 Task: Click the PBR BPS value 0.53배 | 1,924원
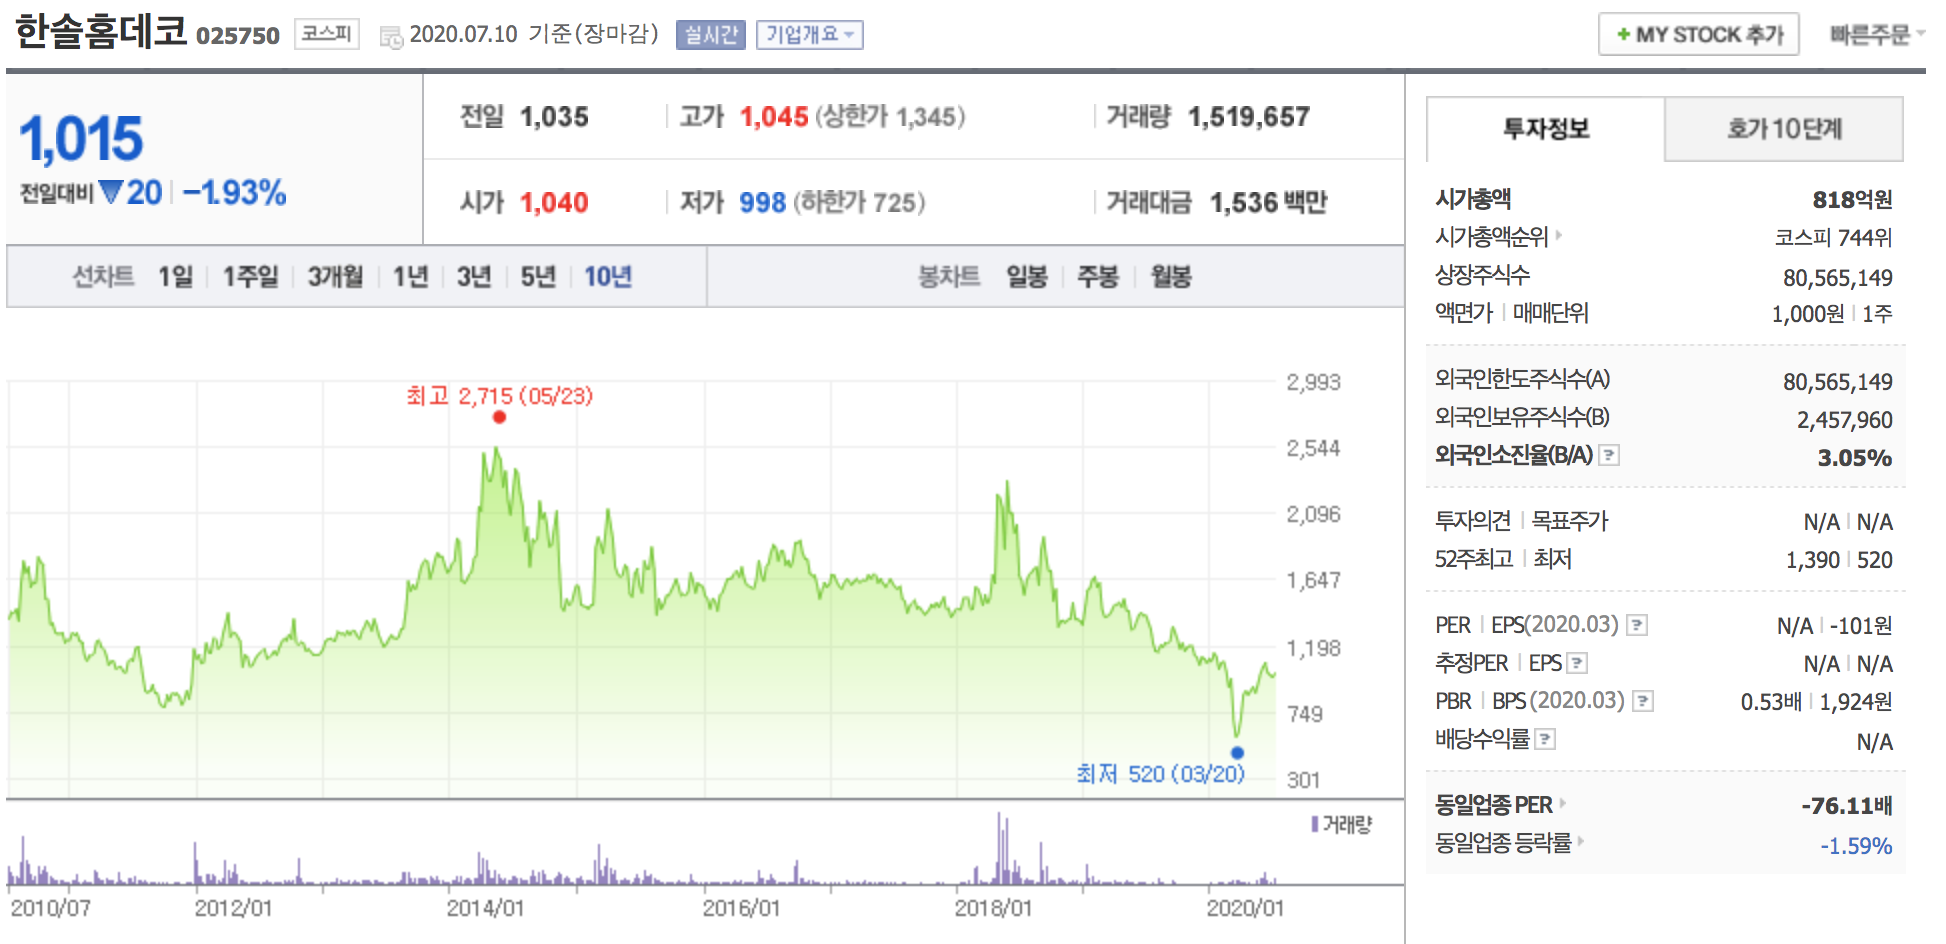(1816, 702)
